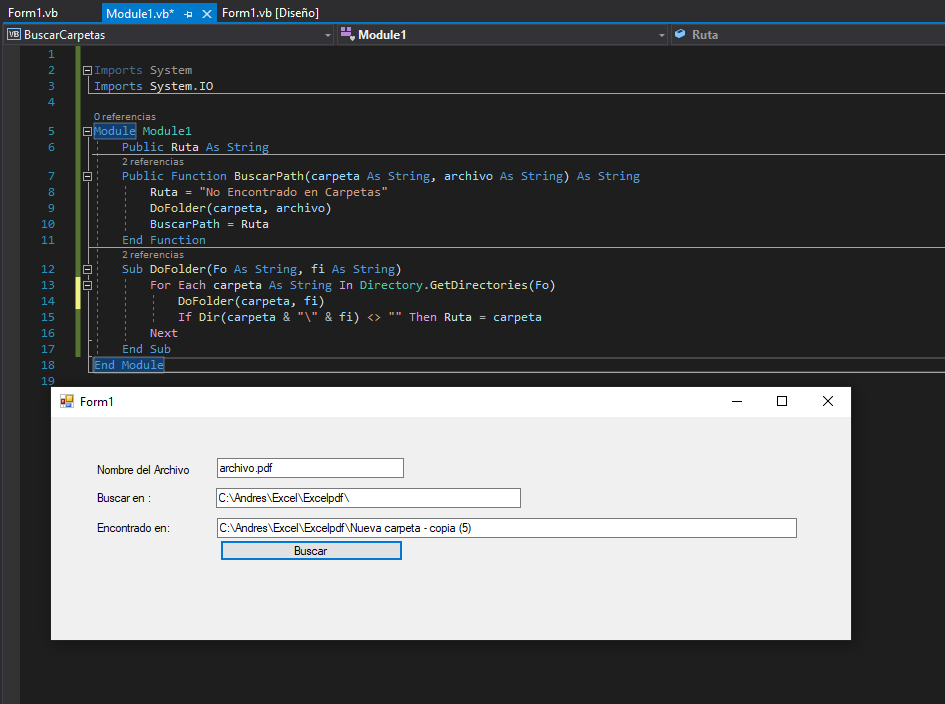Collapse the Module Module1 block
The width and height of the screenshot is (945, 704).
click(x=87, y=131)
